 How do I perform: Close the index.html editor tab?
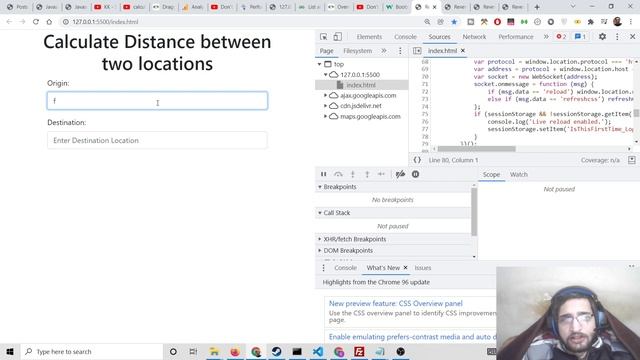[462, 51]
